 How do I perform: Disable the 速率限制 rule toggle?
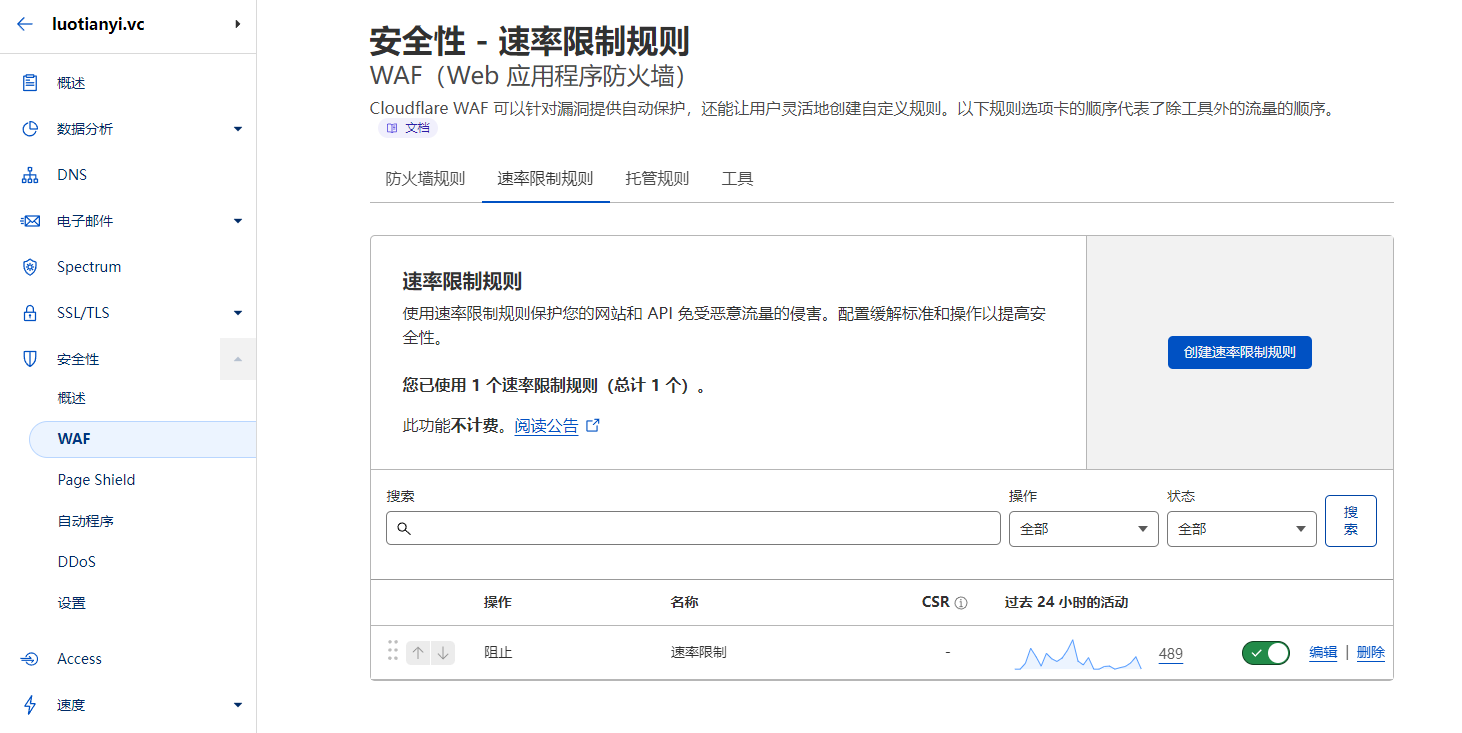pos(1266,653)
